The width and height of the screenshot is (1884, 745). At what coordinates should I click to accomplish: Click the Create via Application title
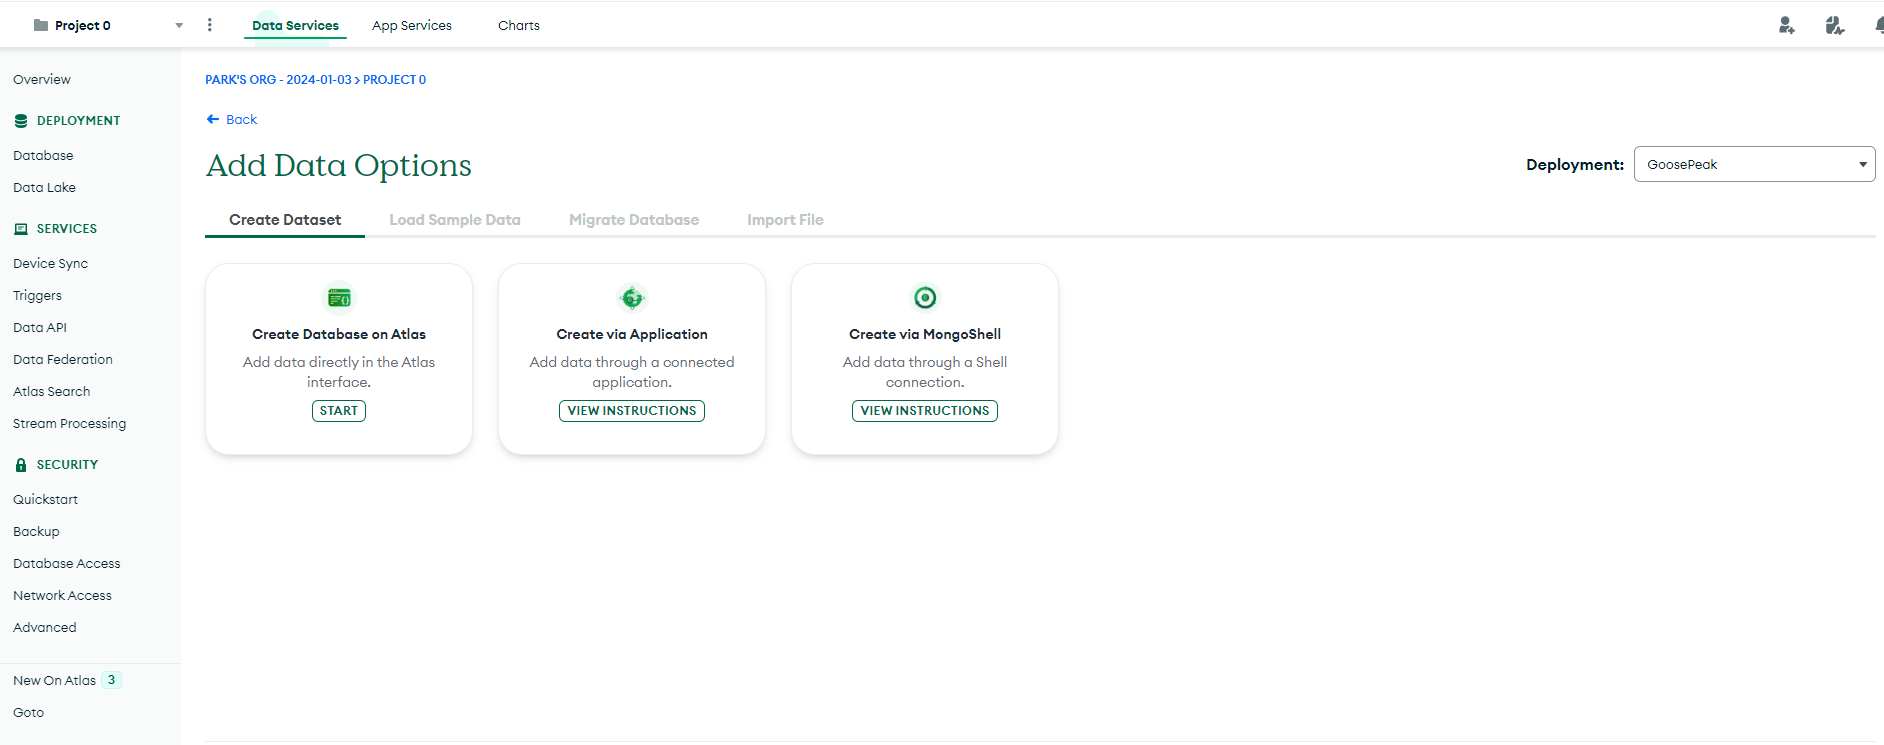(x=632, y=335)
